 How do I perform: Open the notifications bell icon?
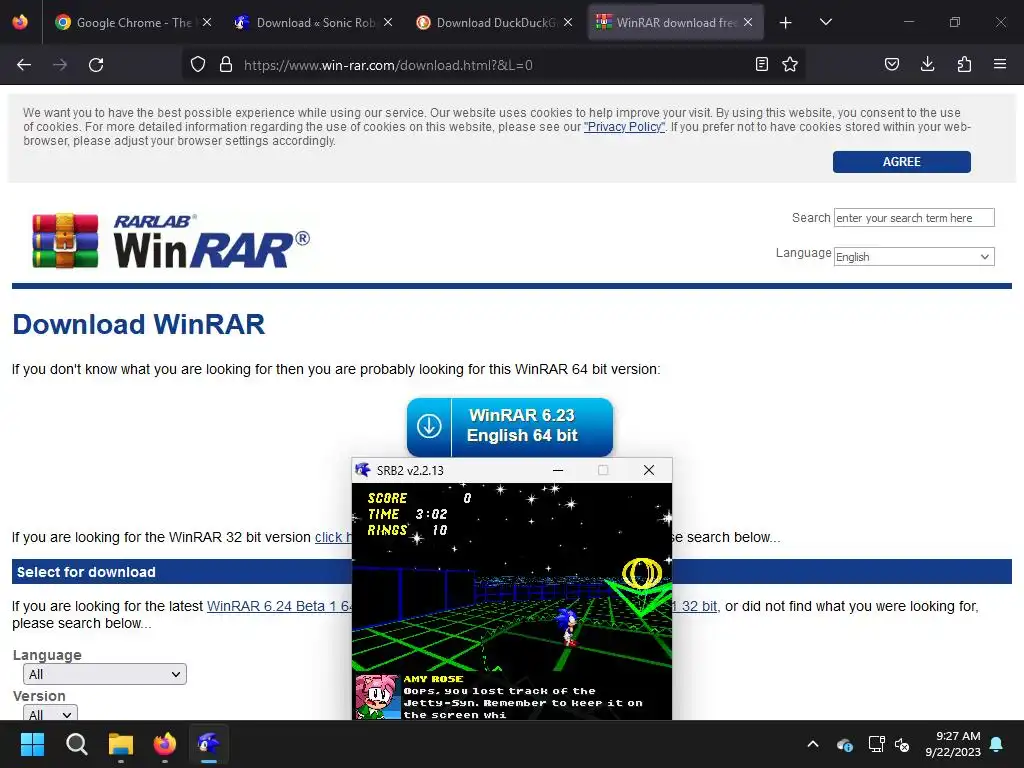pyautogui.click(x=997, y=744)
